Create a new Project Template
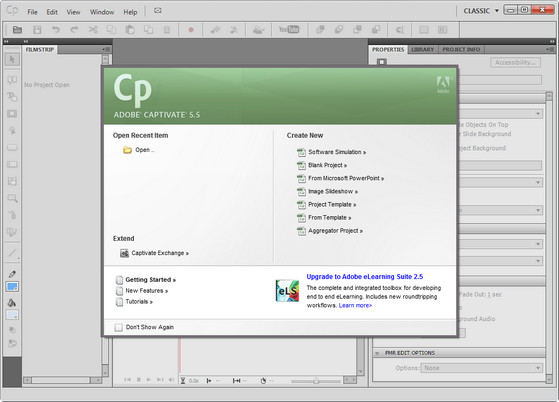This screenshot has height=402, width=559. click(332, 205)
